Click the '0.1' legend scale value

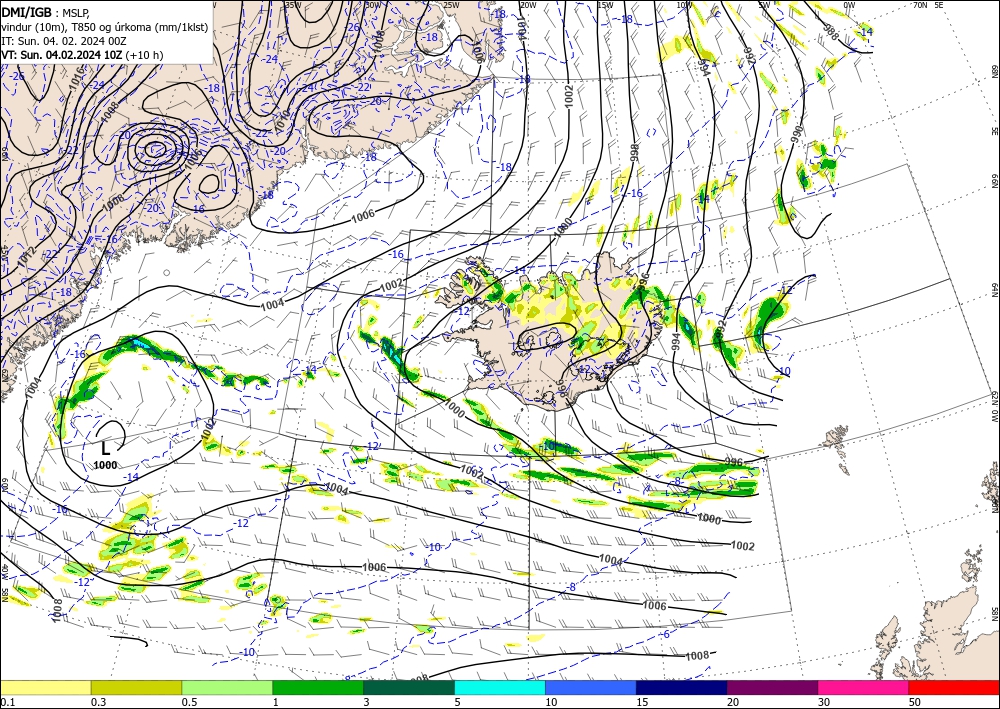coord(6,702)
